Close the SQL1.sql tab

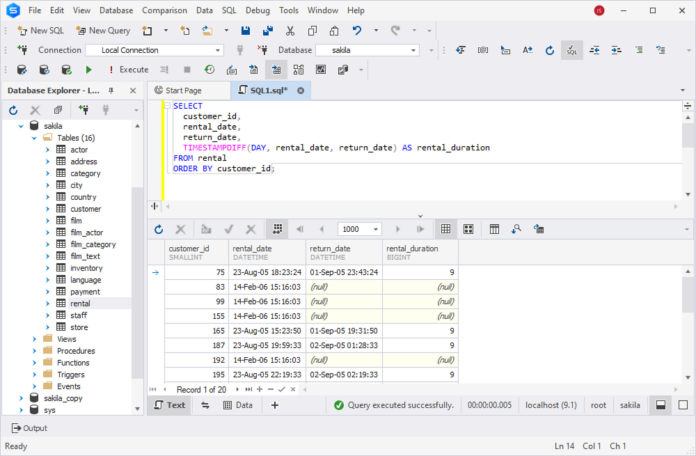(299, 90)
